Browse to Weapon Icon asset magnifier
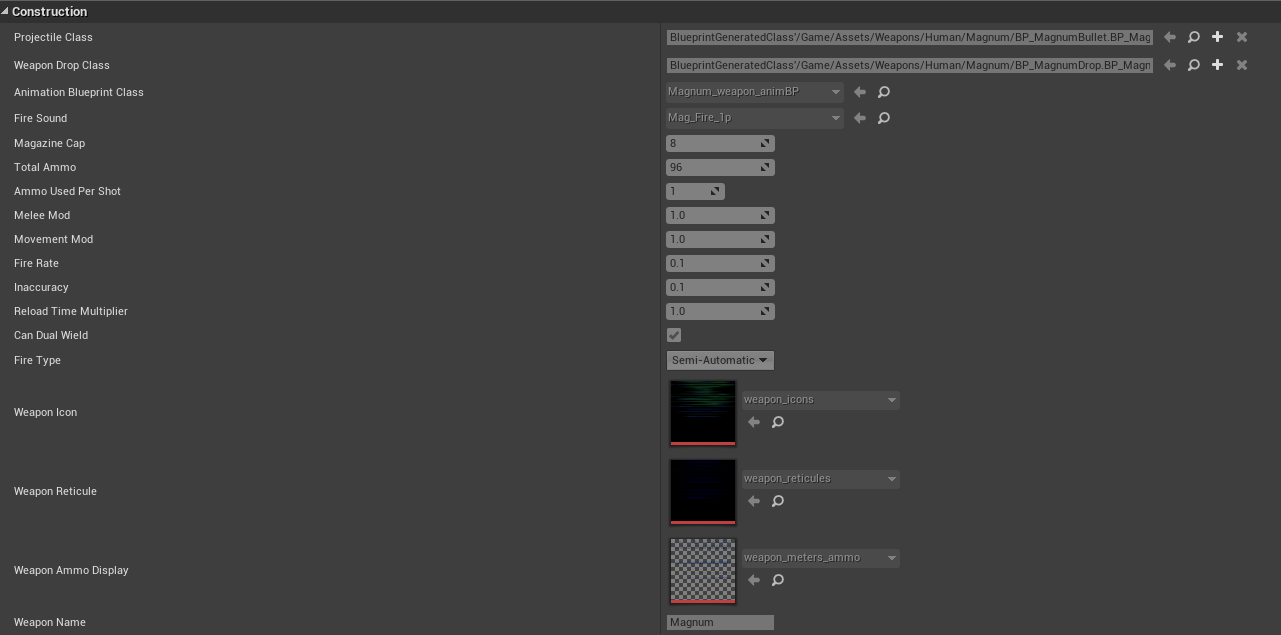The image size is (1281, 635). [777, 422]
